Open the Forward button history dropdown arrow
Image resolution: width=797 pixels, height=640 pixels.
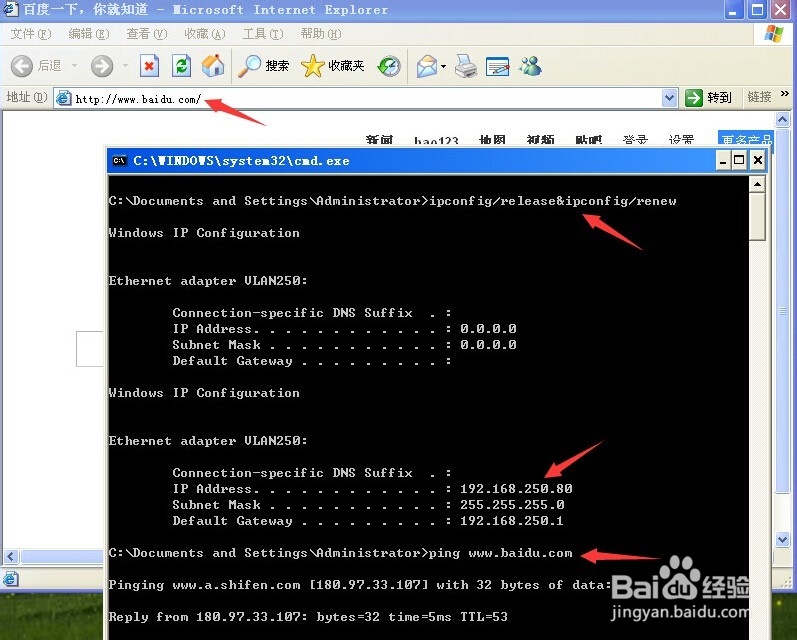[x=125, y=66]
